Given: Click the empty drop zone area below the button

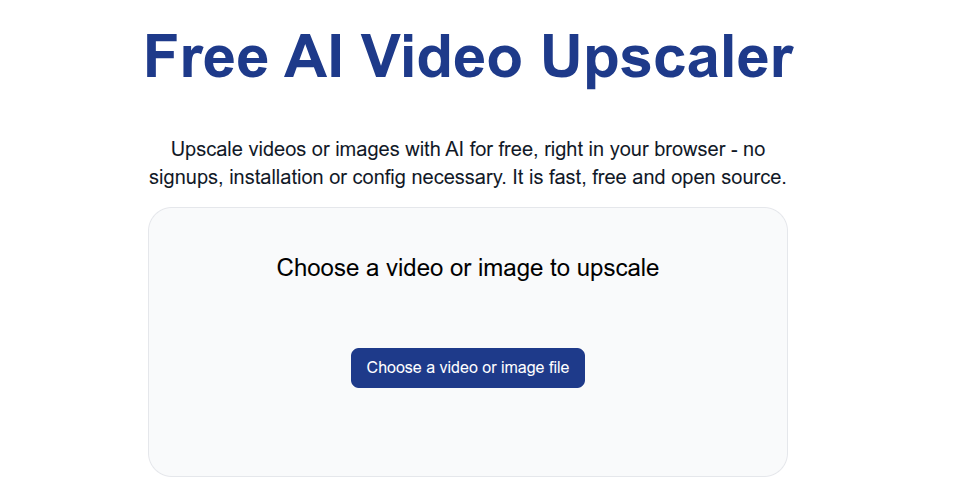Looking at the screenshot, I should (468, 431).
